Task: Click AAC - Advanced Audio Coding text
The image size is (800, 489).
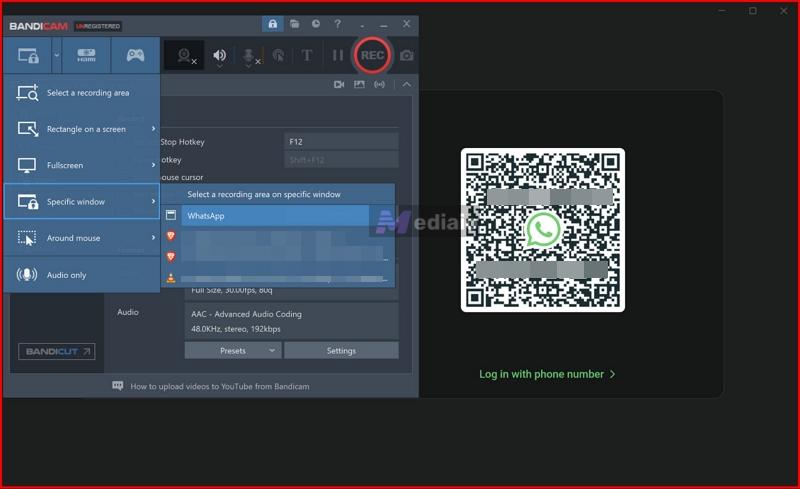Action: pos(246,314)
